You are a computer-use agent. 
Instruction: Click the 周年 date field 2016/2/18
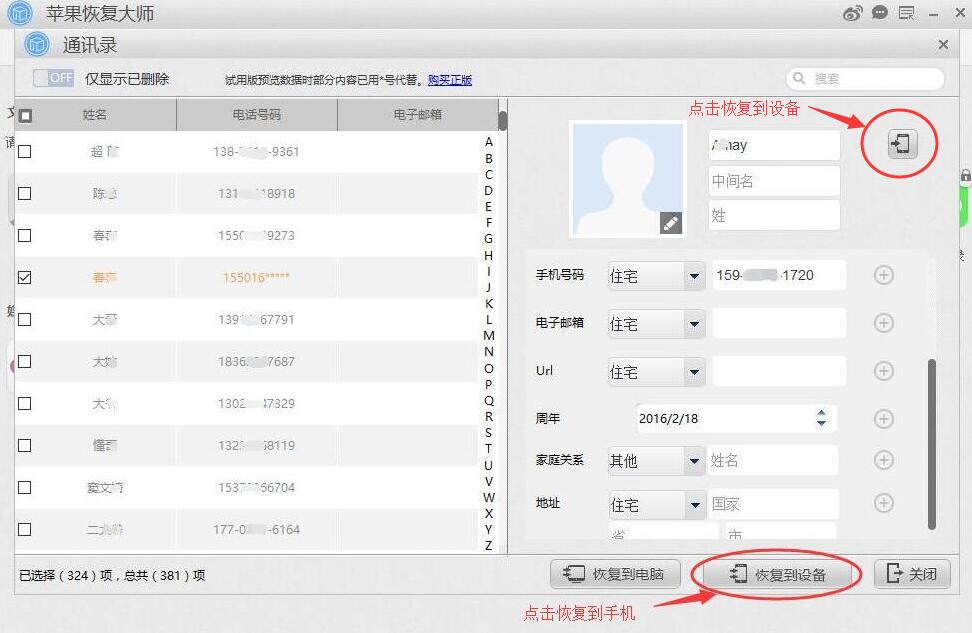point(736,418)
